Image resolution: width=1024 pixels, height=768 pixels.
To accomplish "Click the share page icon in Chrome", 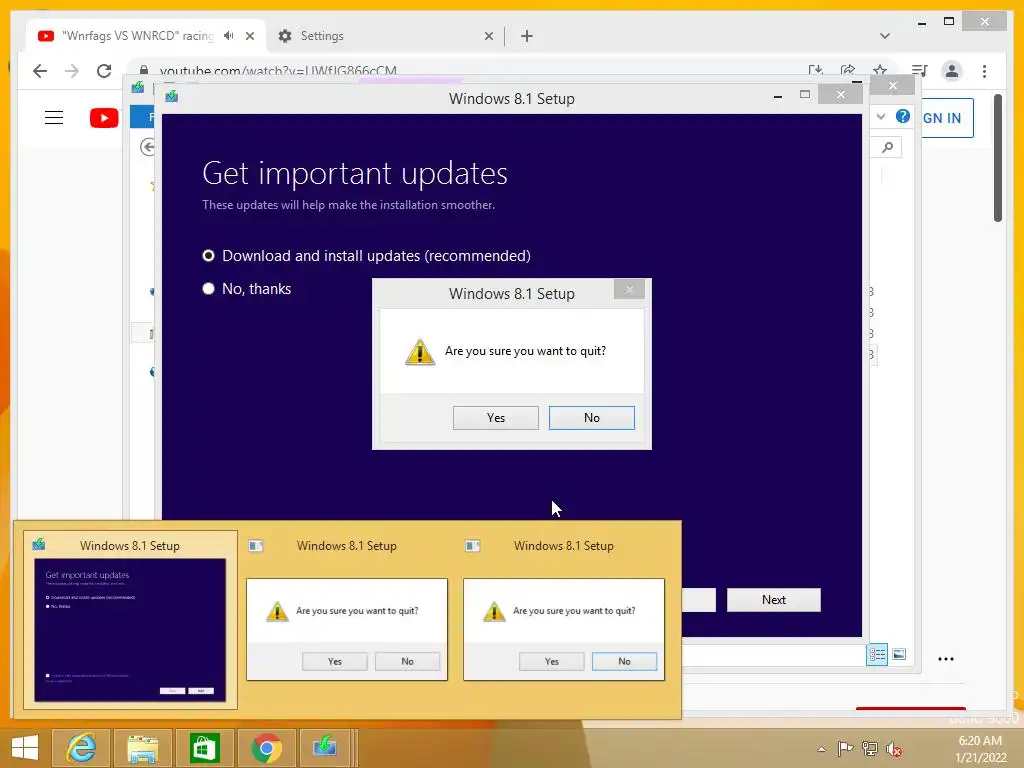I will [848, 71].
